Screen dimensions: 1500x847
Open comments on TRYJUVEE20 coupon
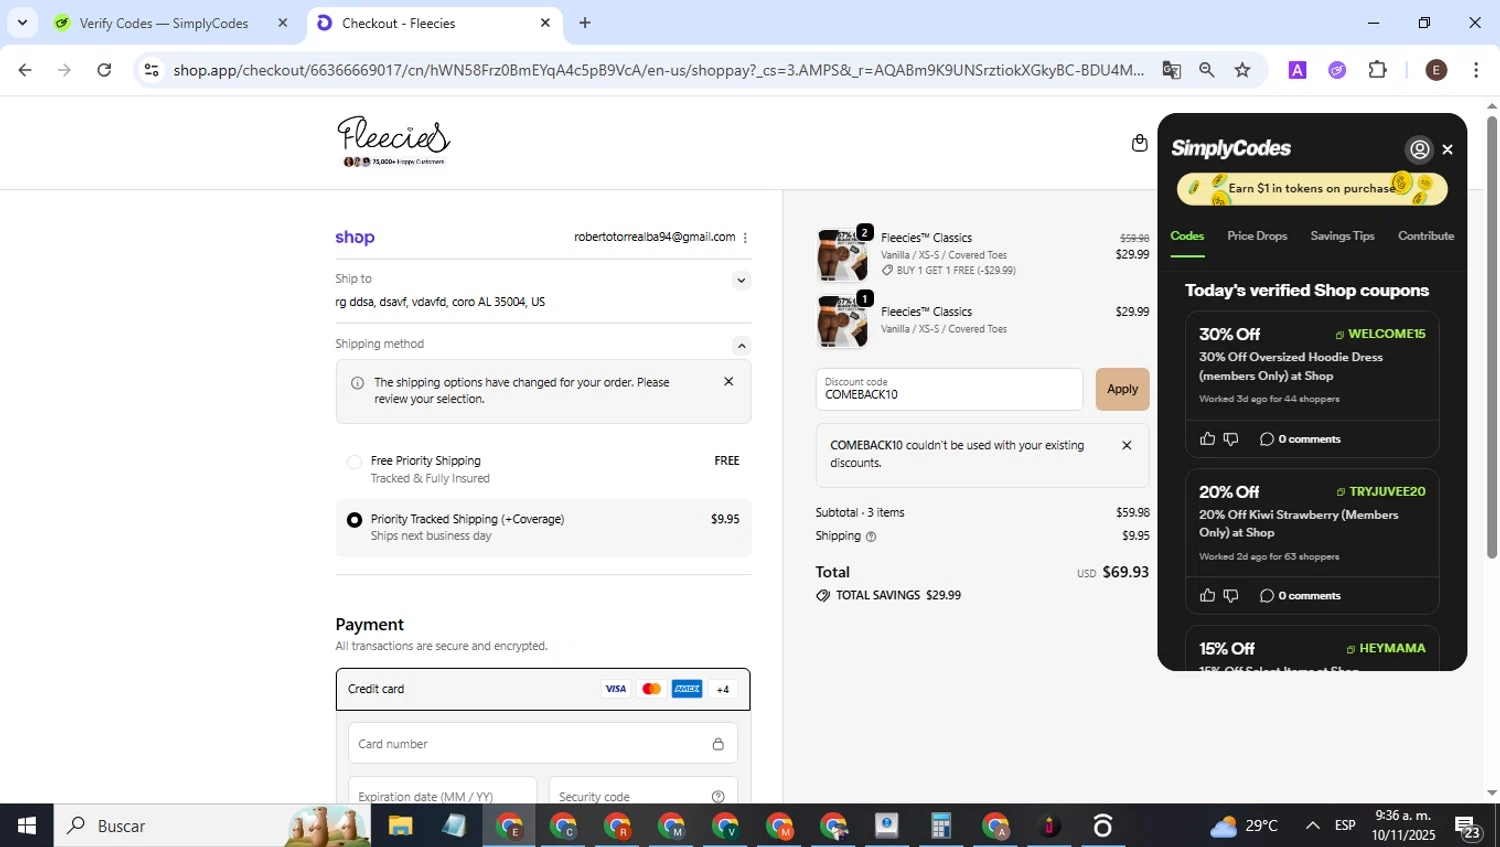pos(1300,595)
